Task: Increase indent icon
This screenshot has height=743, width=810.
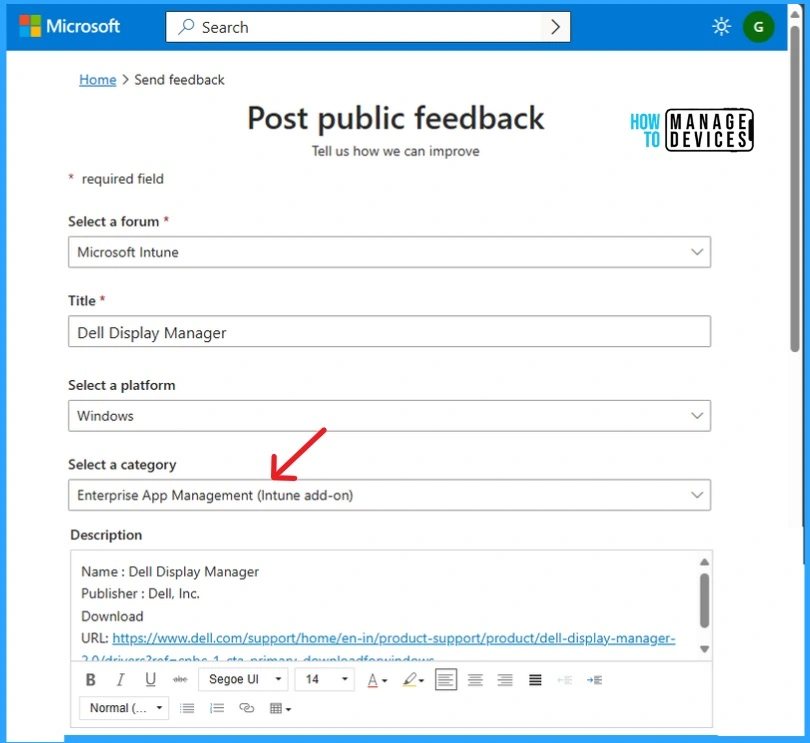Action: point(595,680)
